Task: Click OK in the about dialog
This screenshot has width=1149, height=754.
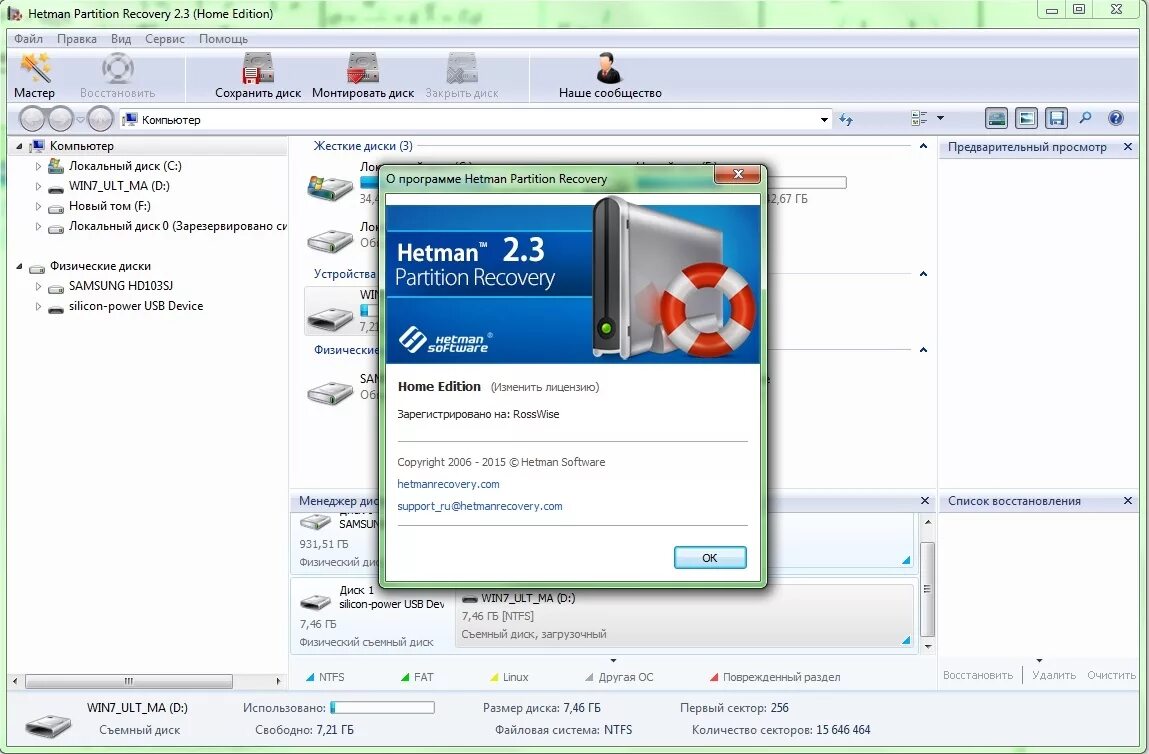Action: [710, 558]
